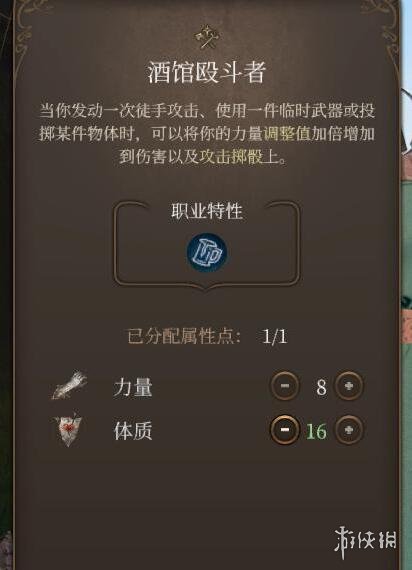Click the 1/1 allocated points counter

point(274,337)
